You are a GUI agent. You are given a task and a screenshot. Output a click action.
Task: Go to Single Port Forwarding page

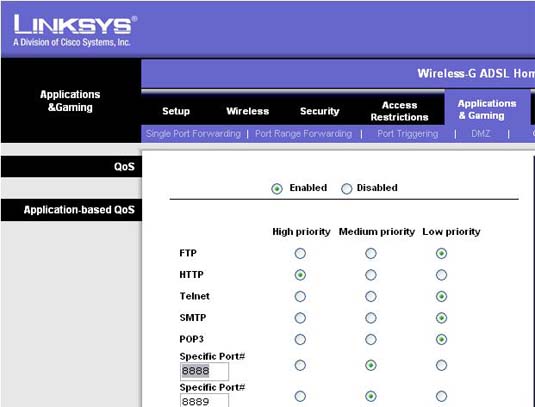point(193,134)
